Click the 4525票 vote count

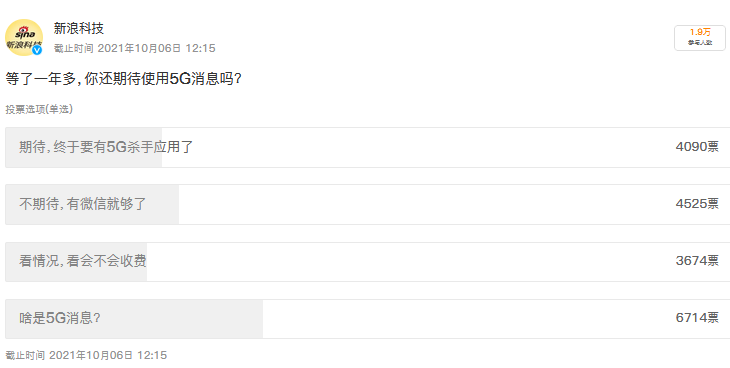coord(697,204)
